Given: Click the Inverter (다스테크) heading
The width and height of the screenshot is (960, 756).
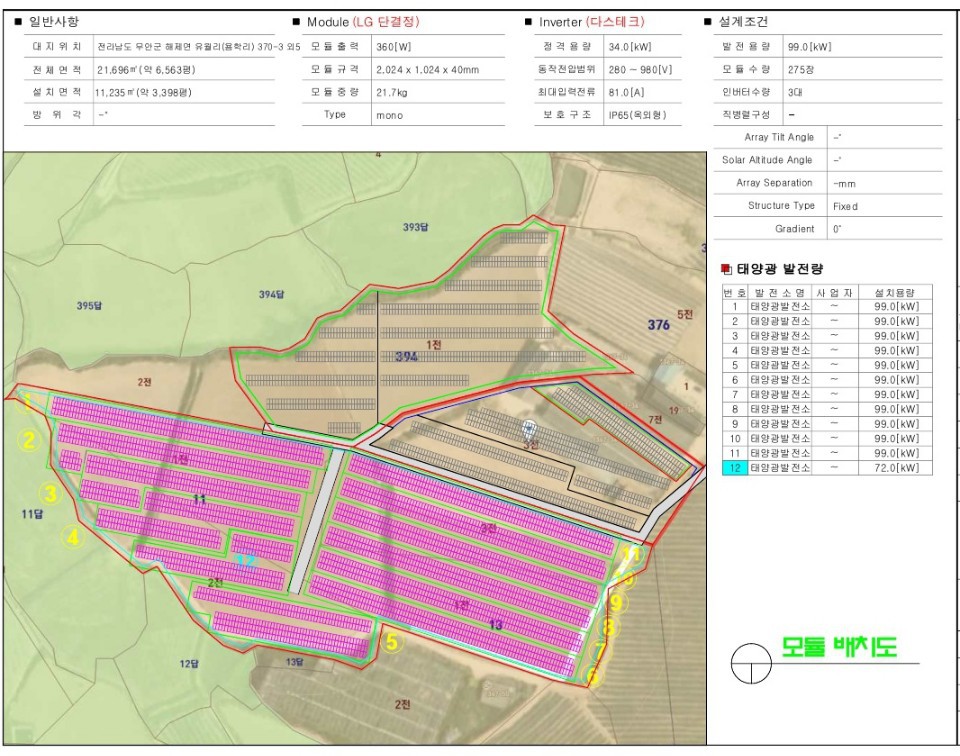Looking at the screenshot, I should click(592, 22).
